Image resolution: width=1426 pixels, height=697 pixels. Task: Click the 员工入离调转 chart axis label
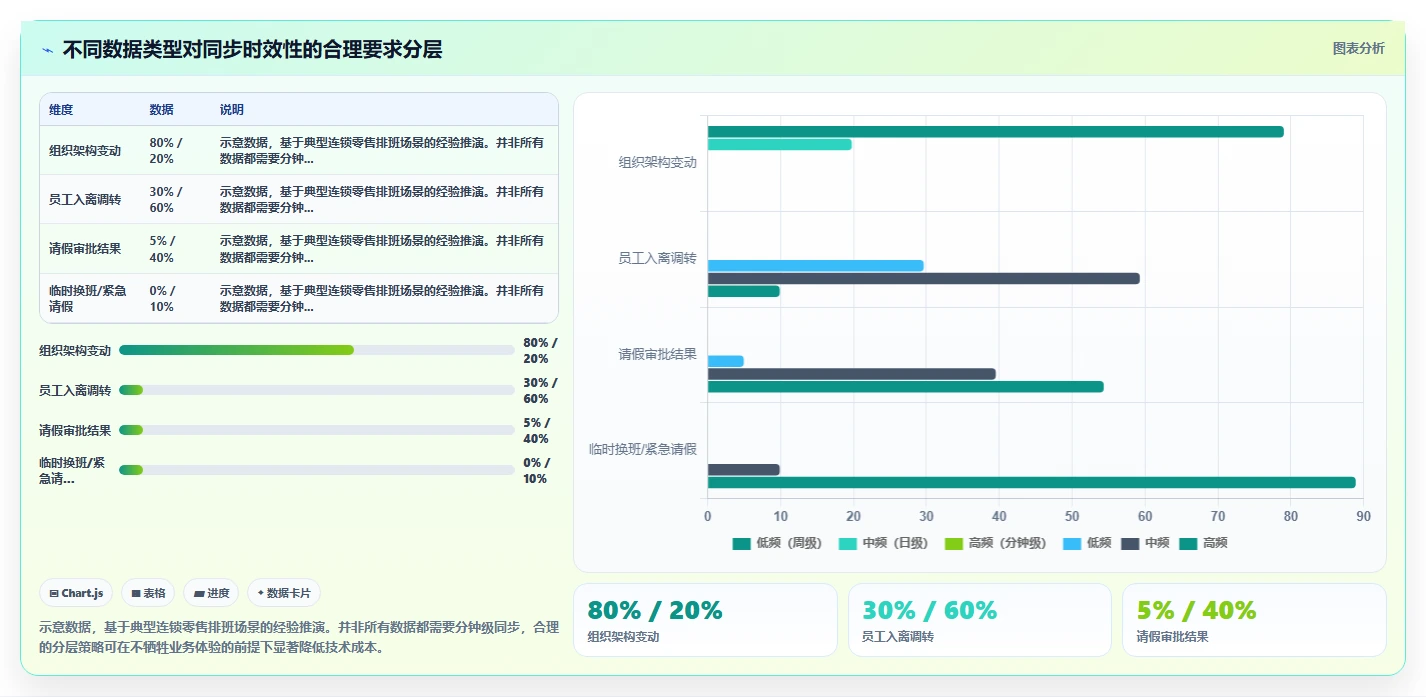click(657, 258)
